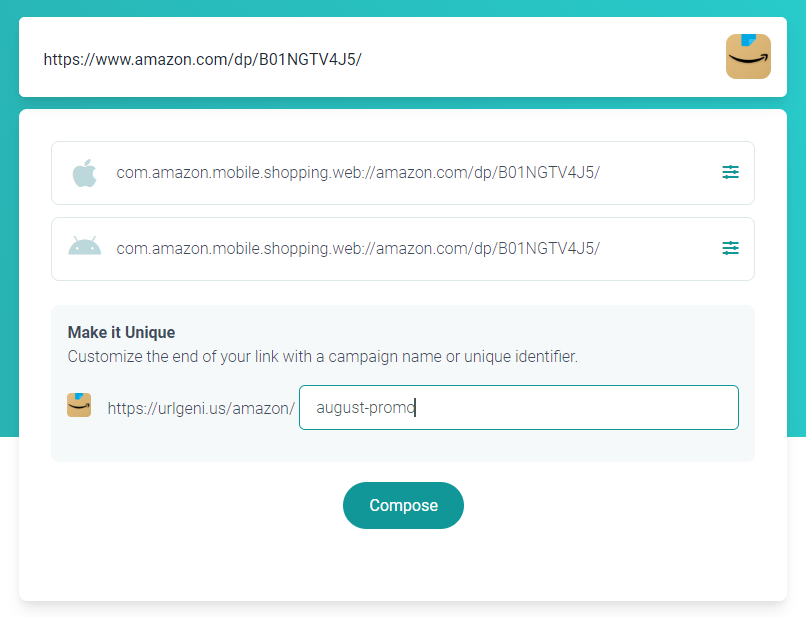Click the Compose button
The image size is (806, 618).
coord(403,505)
